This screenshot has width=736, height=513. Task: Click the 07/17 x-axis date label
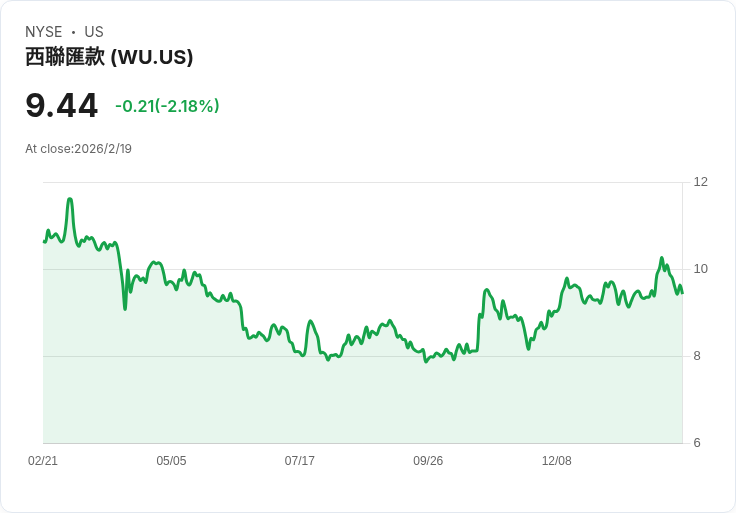click(x=299, y=460)
